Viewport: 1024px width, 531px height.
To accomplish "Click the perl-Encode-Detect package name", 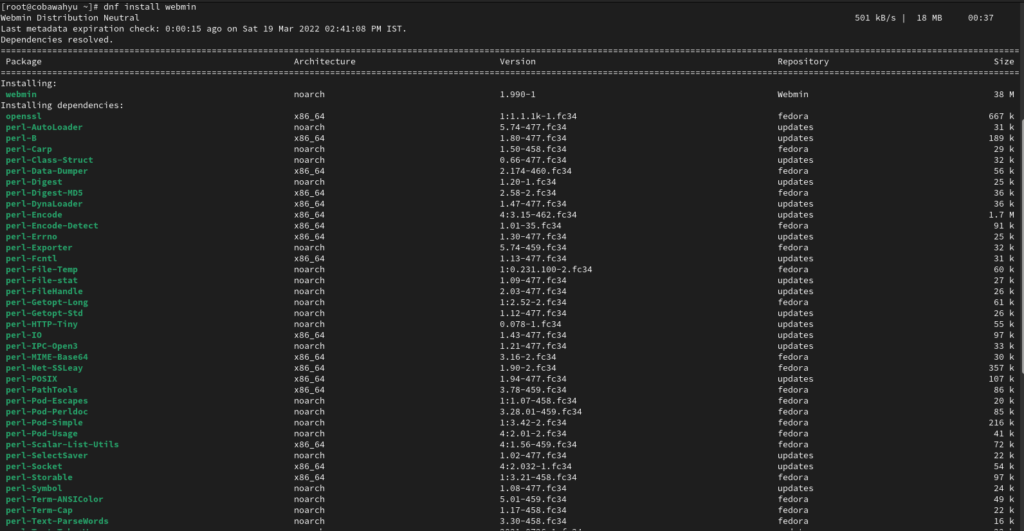I will click(52, 225).
